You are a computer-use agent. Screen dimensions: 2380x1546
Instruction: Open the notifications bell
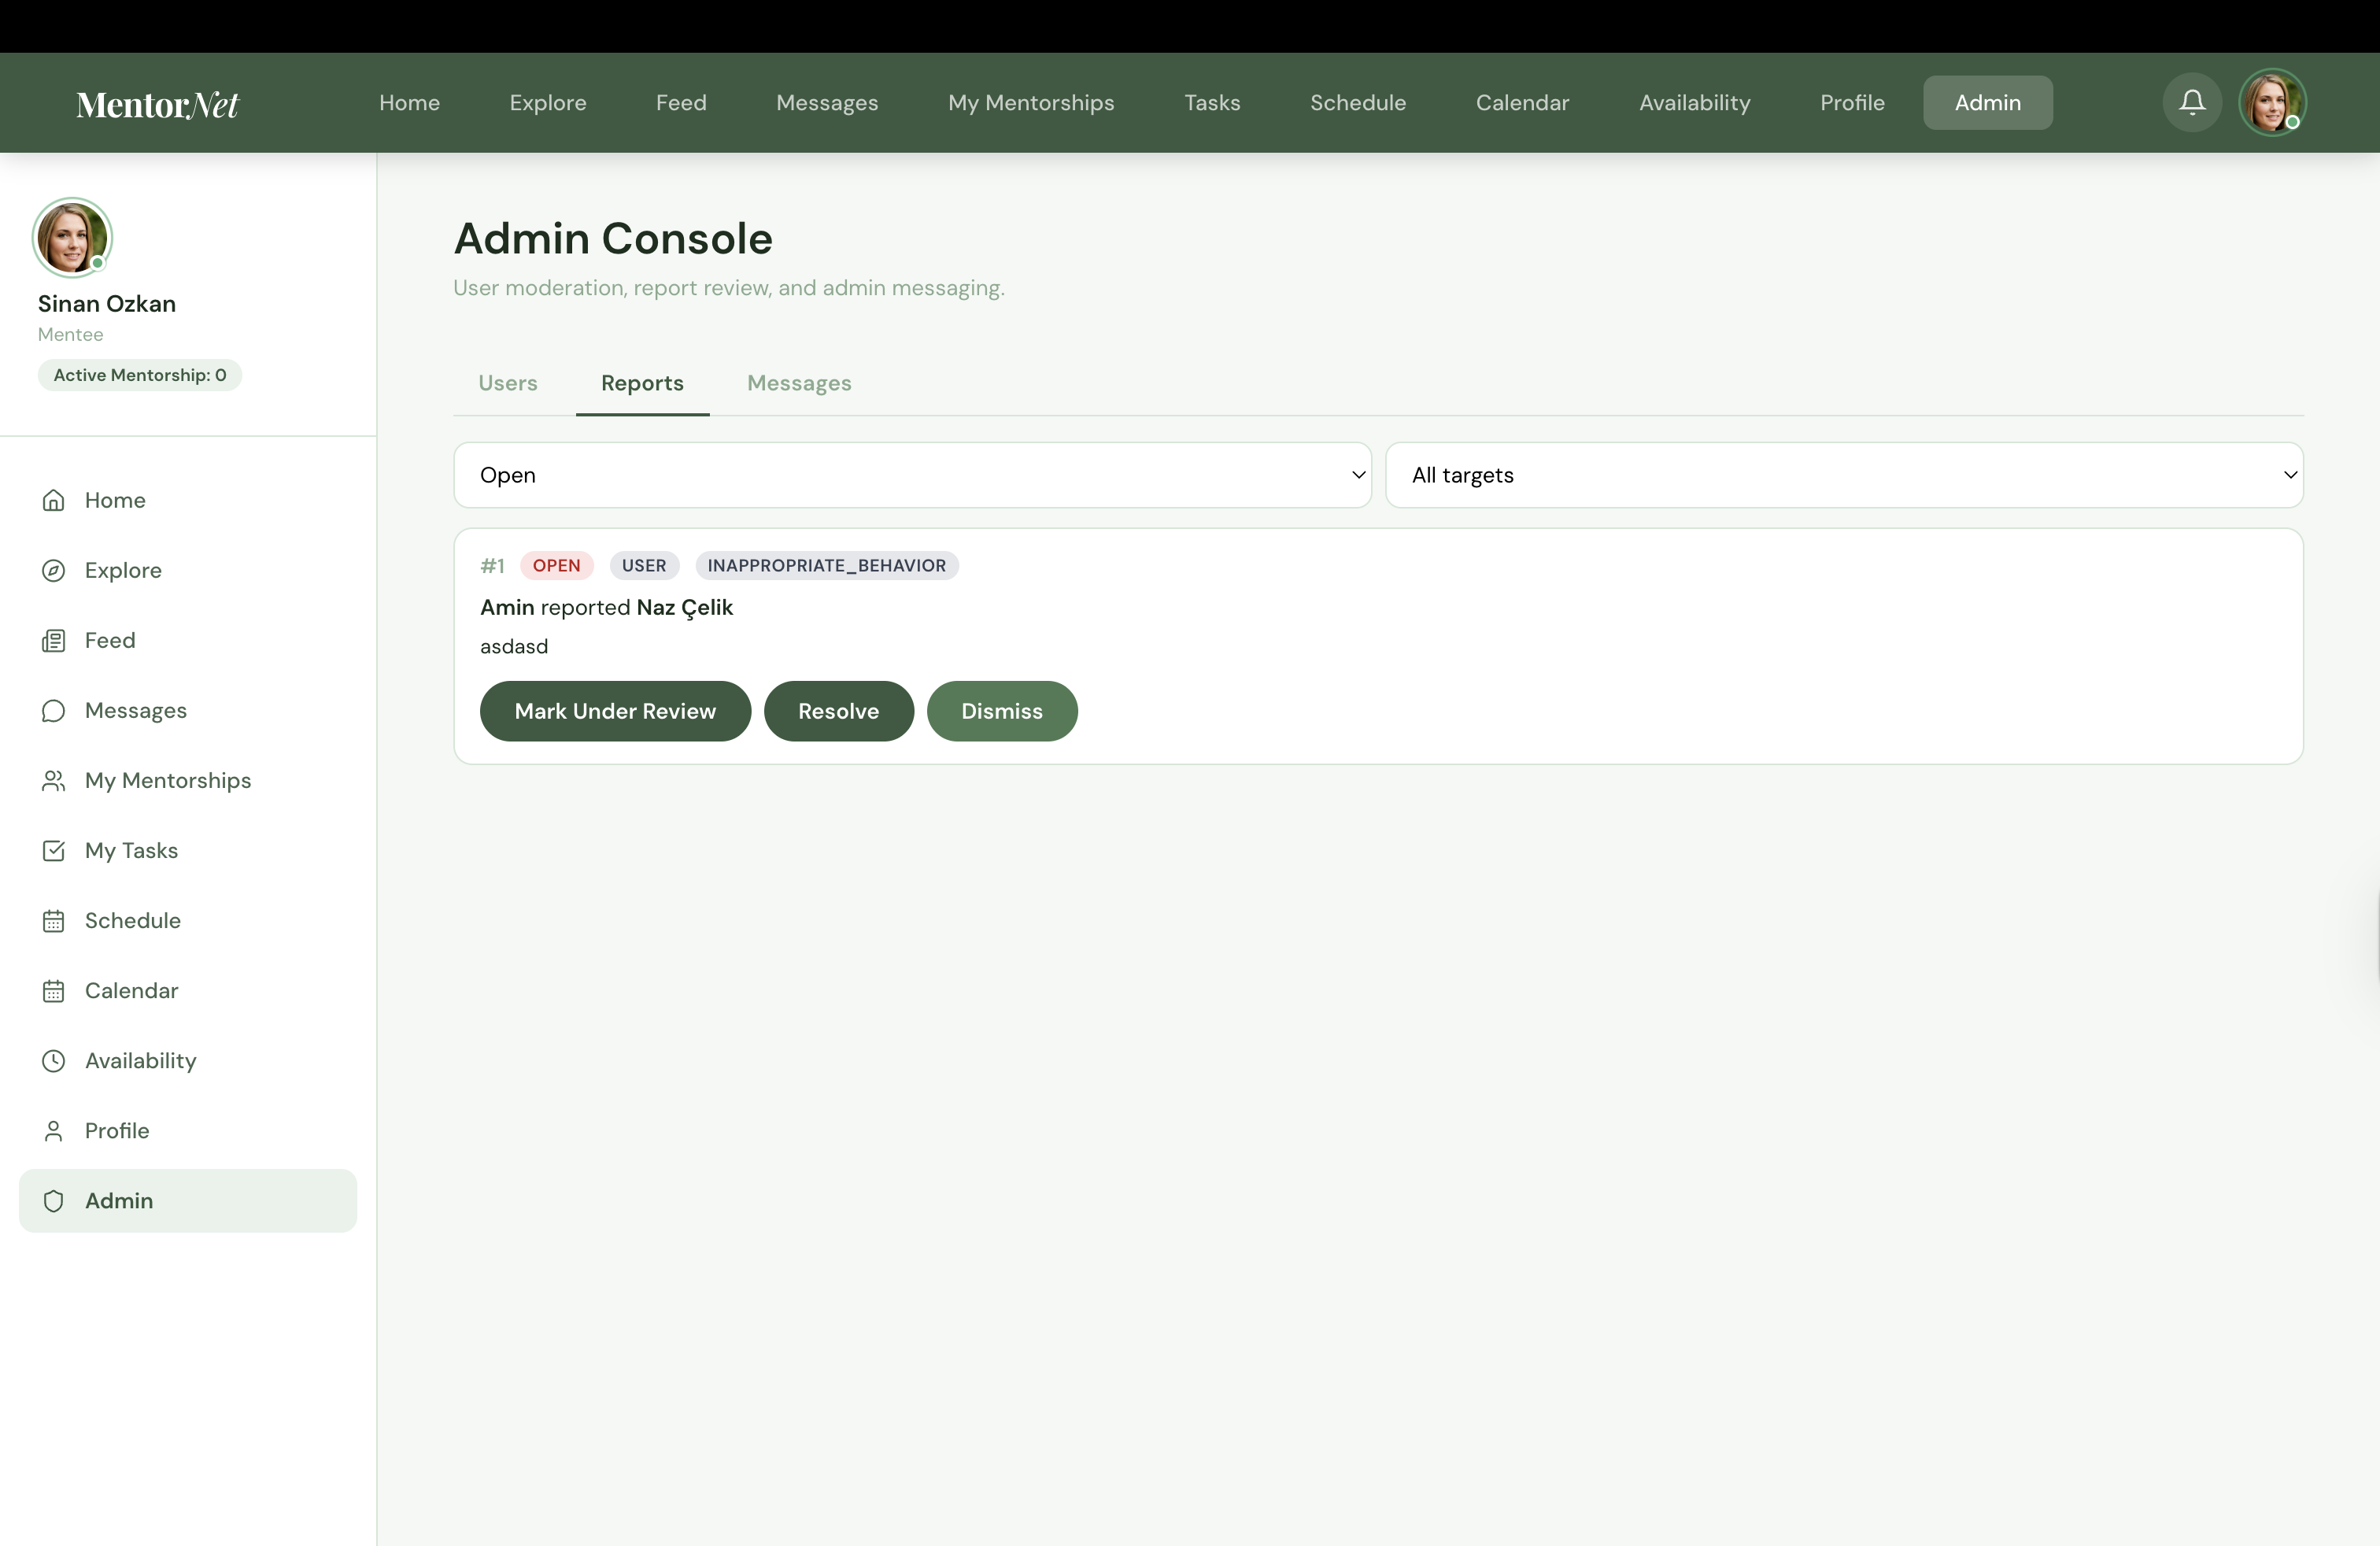point(2192,102)
